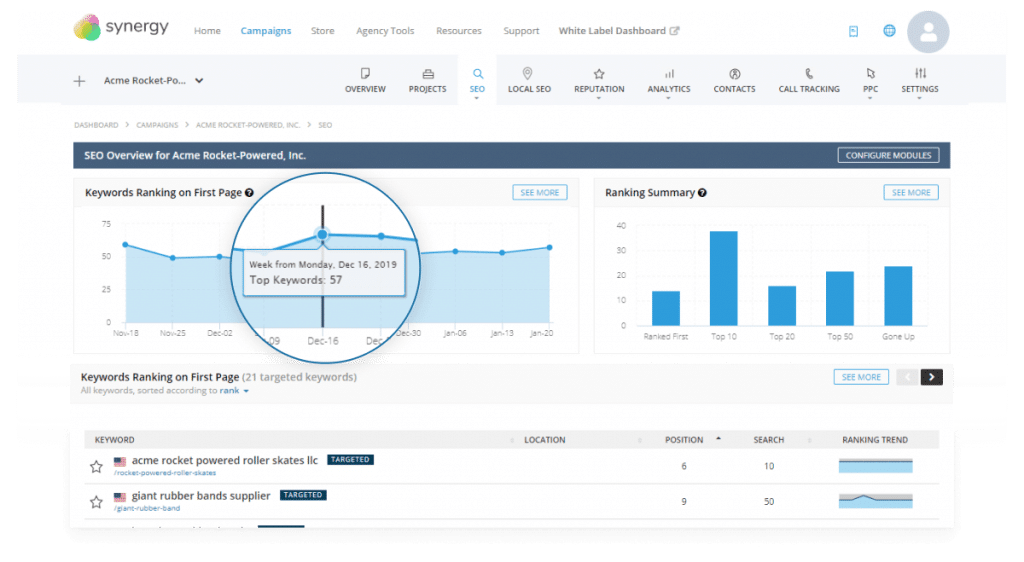Open Local SEO map pin icon
The image size is (1024, 562).
pos(528,73)
